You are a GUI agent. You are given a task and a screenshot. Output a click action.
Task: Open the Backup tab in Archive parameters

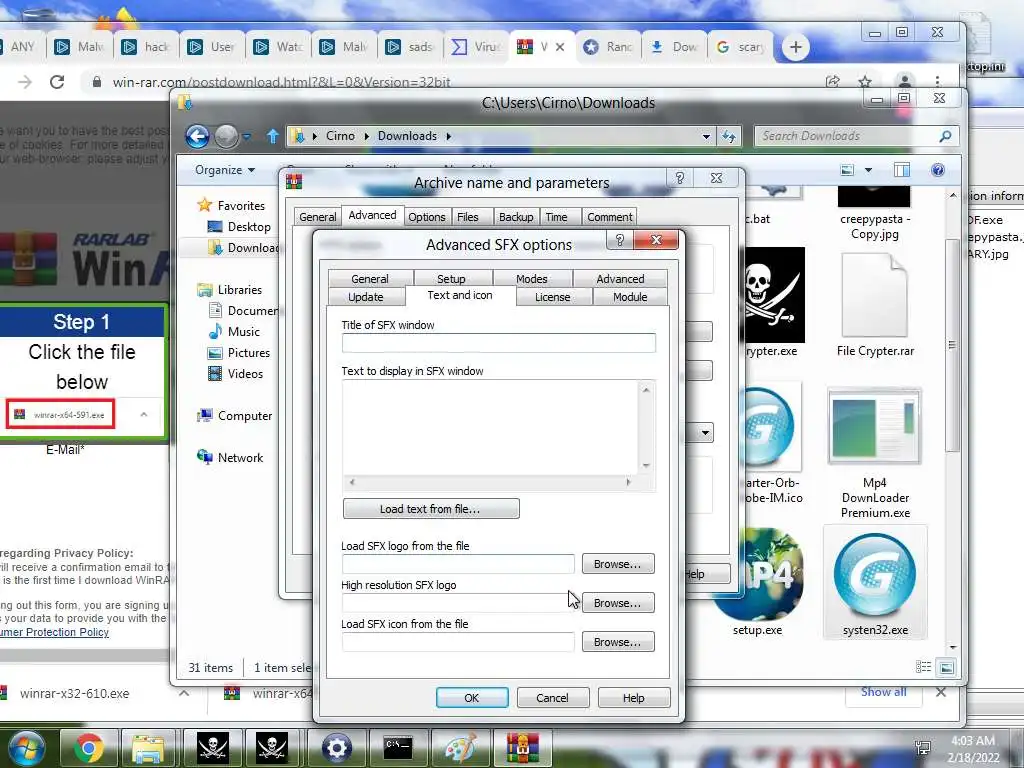pos(516,217)
